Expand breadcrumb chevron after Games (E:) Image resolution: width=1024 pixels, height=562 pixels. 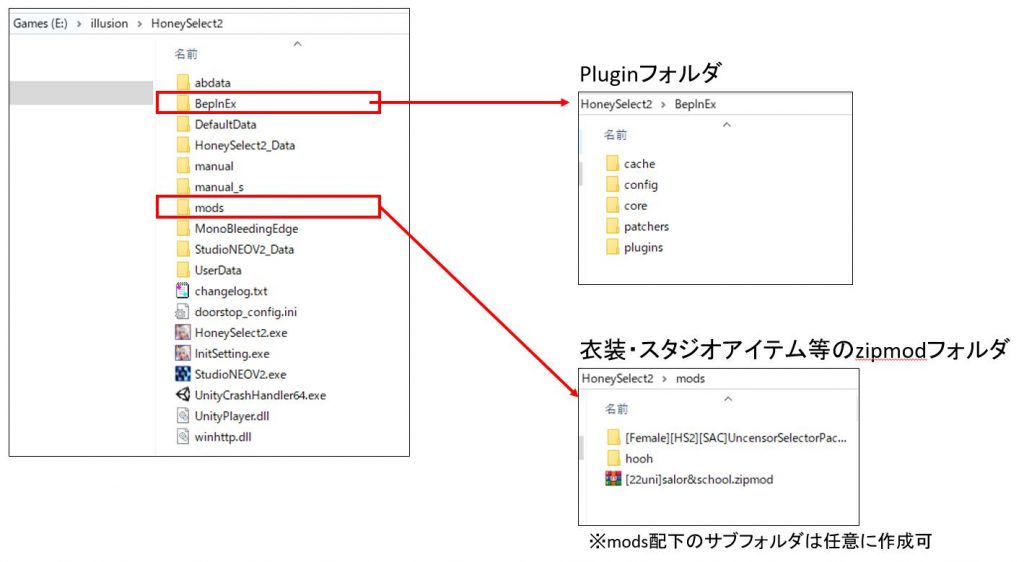[79, 23]
